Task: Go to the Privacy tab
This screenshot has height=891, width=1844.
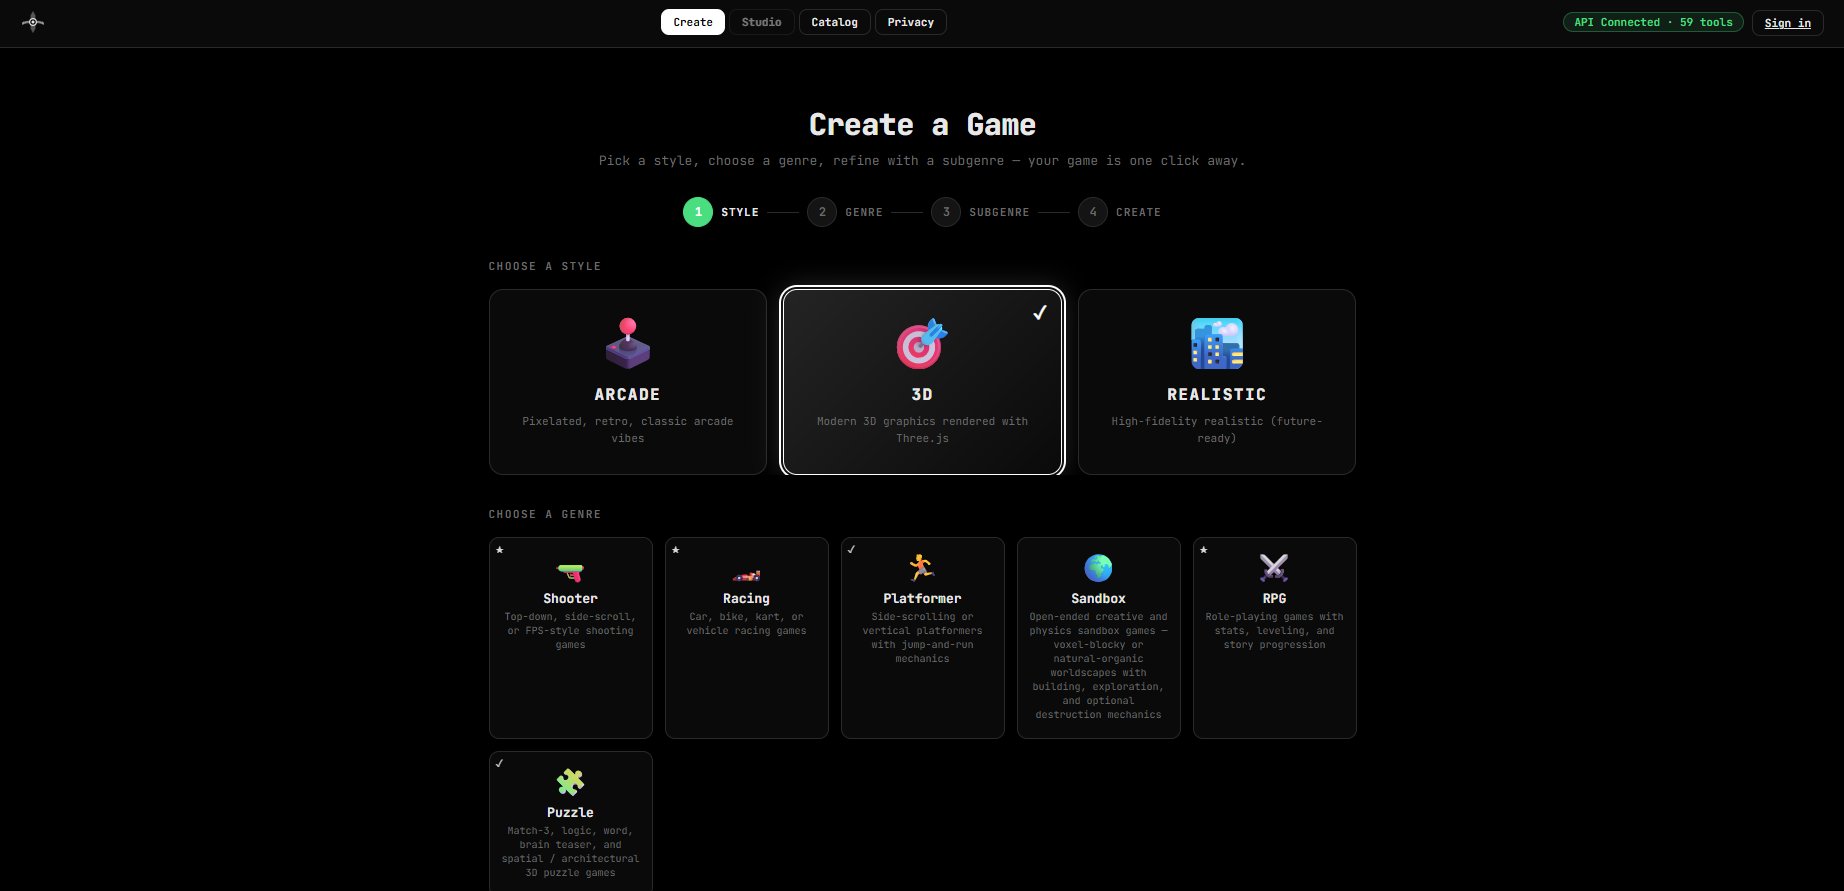Action: pyautogui.click(x=911, y=22)
